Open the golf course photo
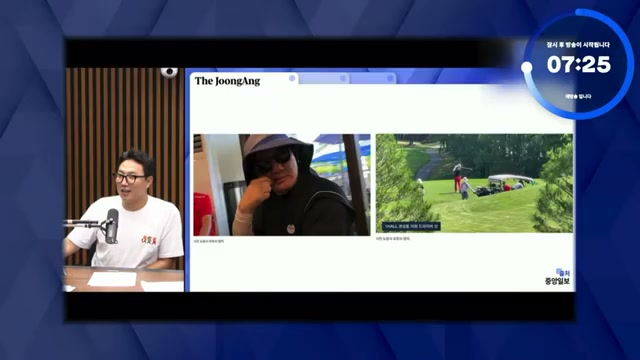This screenshot has height=360, width=640. [474, 183]
